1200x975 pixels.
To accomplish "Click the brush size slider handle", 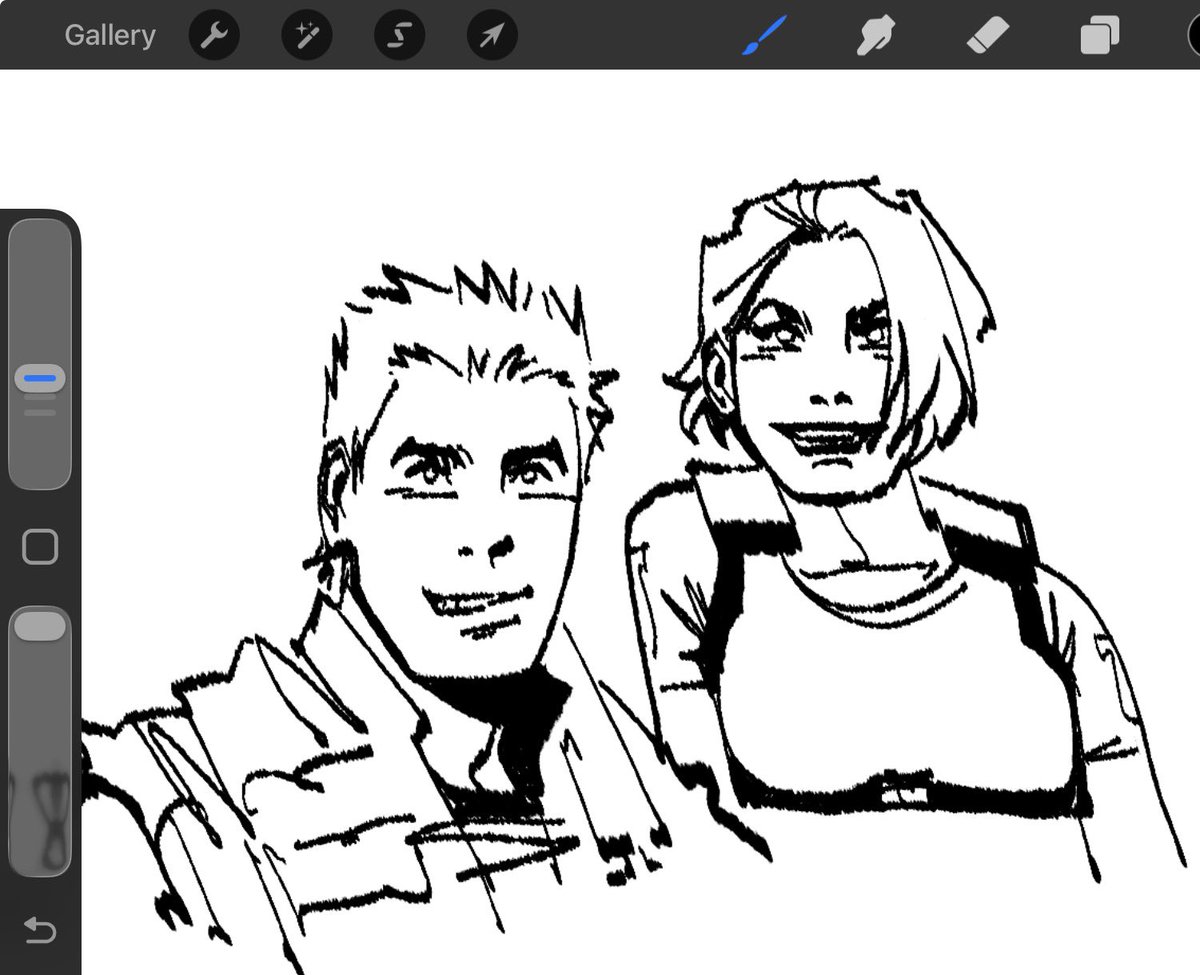I will (40, 379).
